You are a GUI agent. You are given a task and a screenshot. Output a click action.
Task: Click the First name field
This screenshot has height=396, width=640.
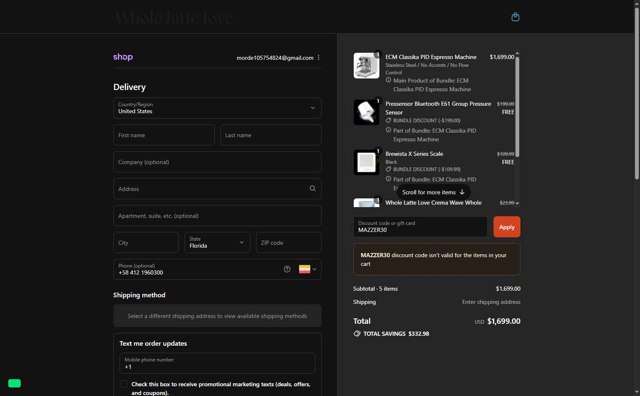tap(164, 135)
